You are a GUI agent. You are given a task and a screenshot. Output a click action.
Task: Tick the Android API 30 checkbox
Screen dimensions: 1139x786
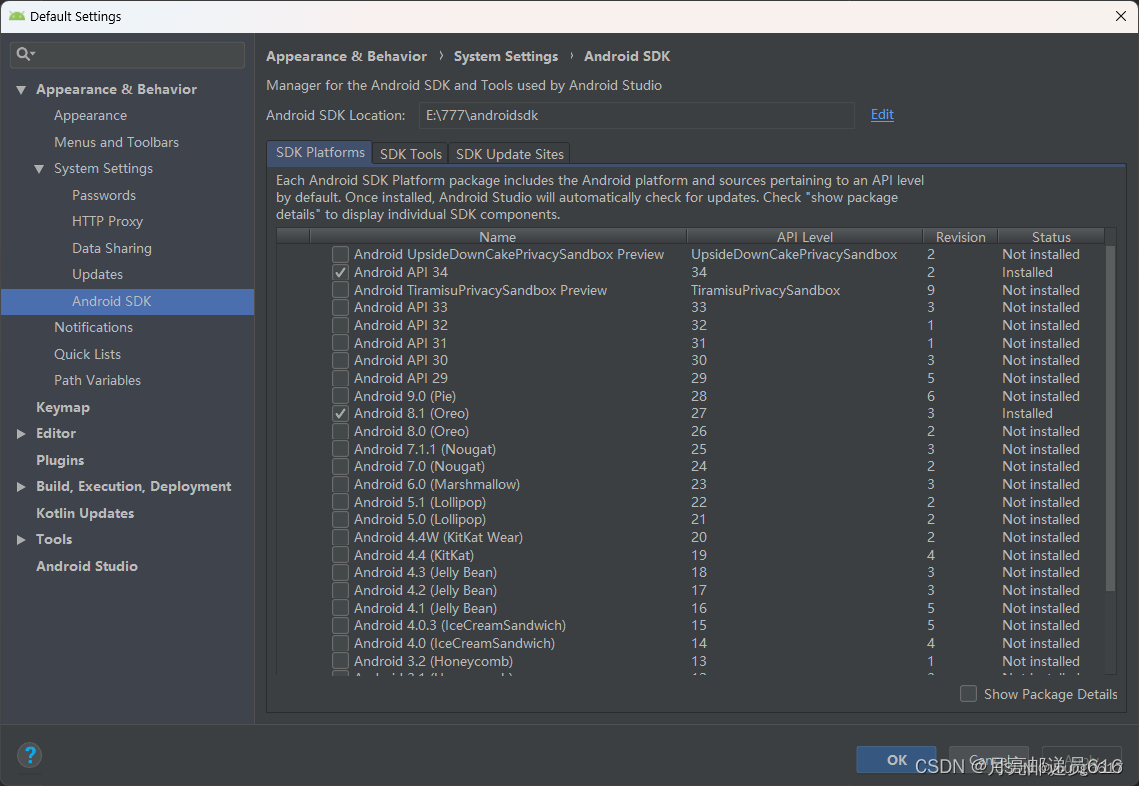tap(340, 360)
